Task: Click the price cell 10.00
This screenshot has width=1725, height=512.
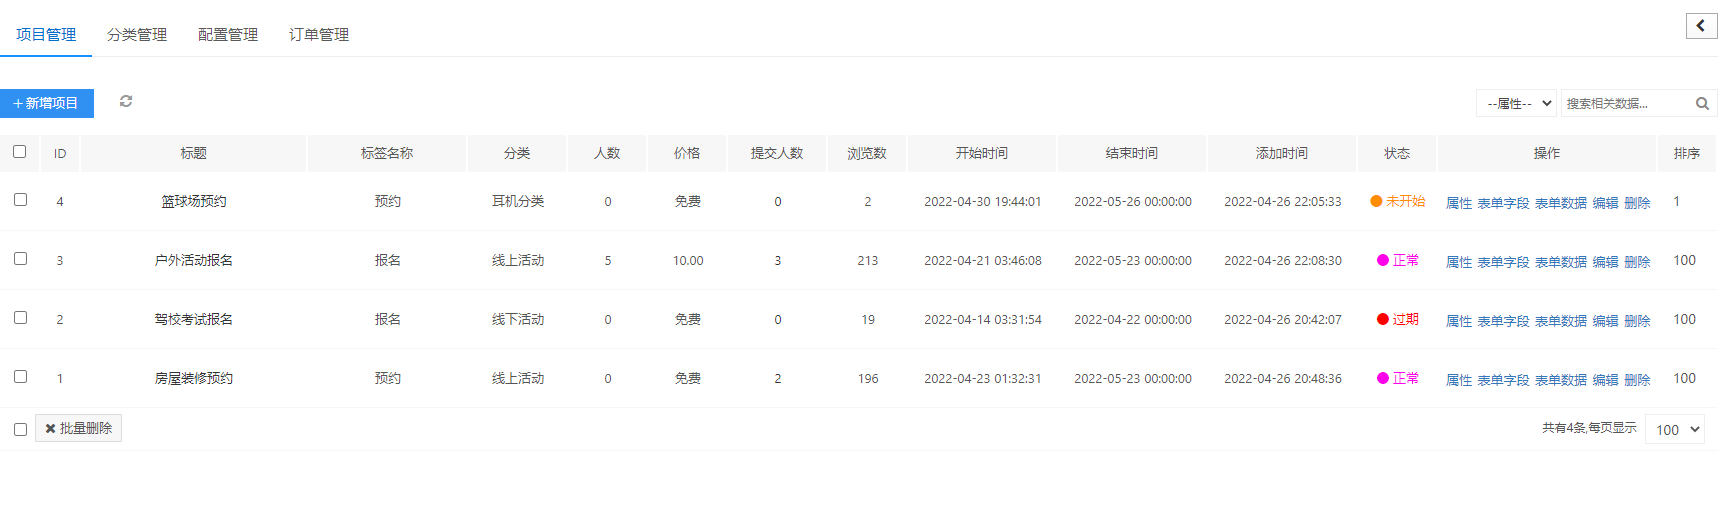Action: click(688, 260)
